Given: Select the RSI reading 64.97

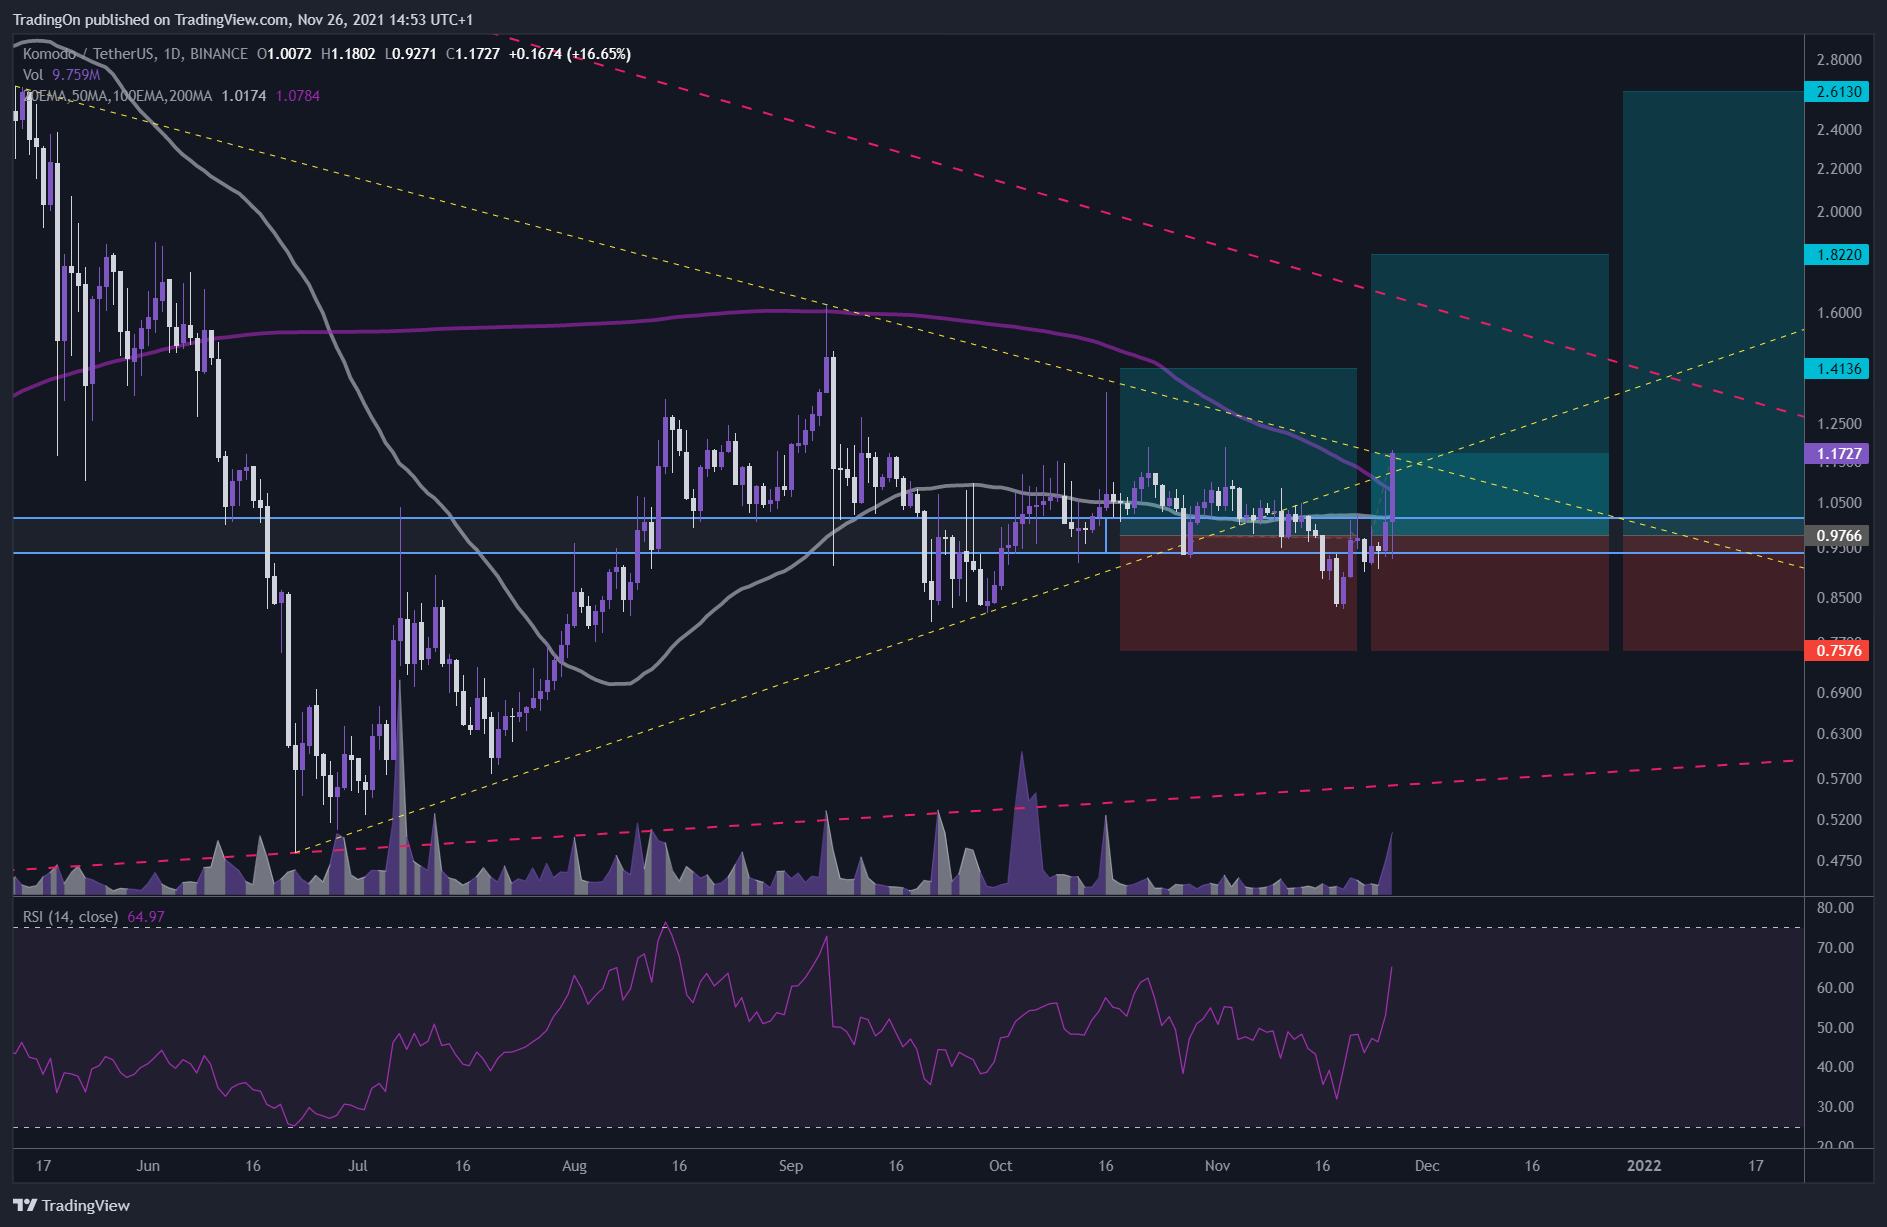Looking at the screenshot, I should click(x=146, y=917).
